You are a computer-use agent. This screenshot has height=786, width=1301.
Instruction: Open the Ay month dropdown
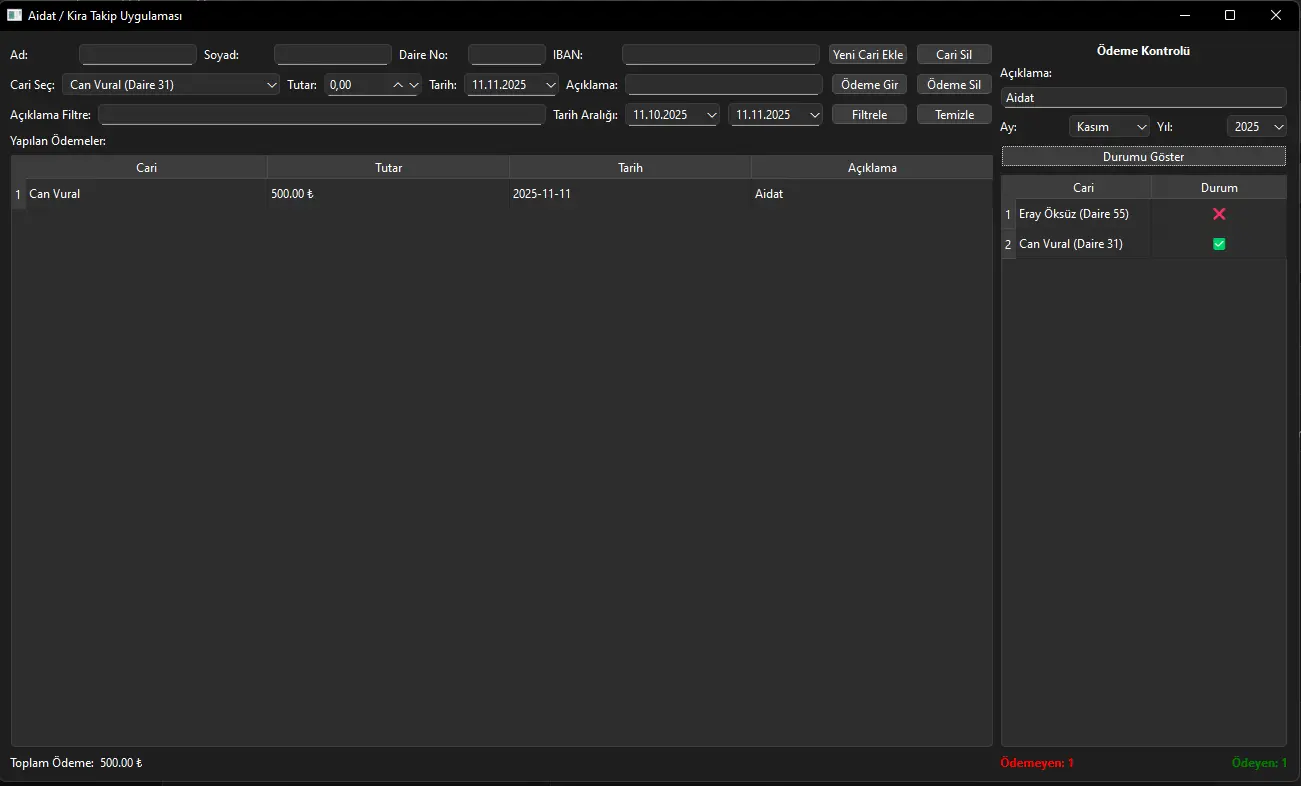click(x=1141, y=127)
